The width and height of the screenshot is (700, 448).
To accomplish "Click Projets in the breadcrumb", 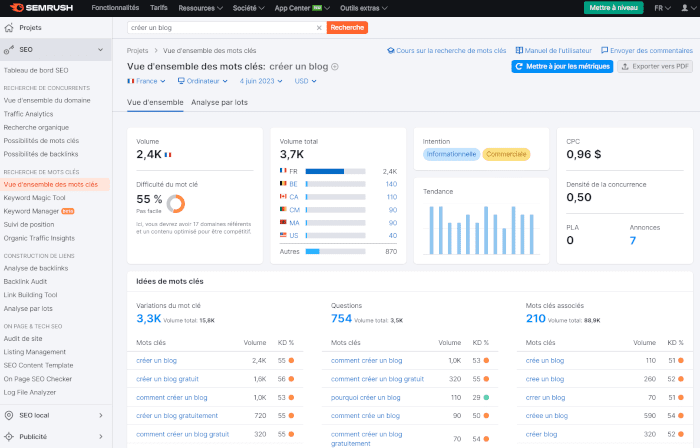I will [137, 51].
